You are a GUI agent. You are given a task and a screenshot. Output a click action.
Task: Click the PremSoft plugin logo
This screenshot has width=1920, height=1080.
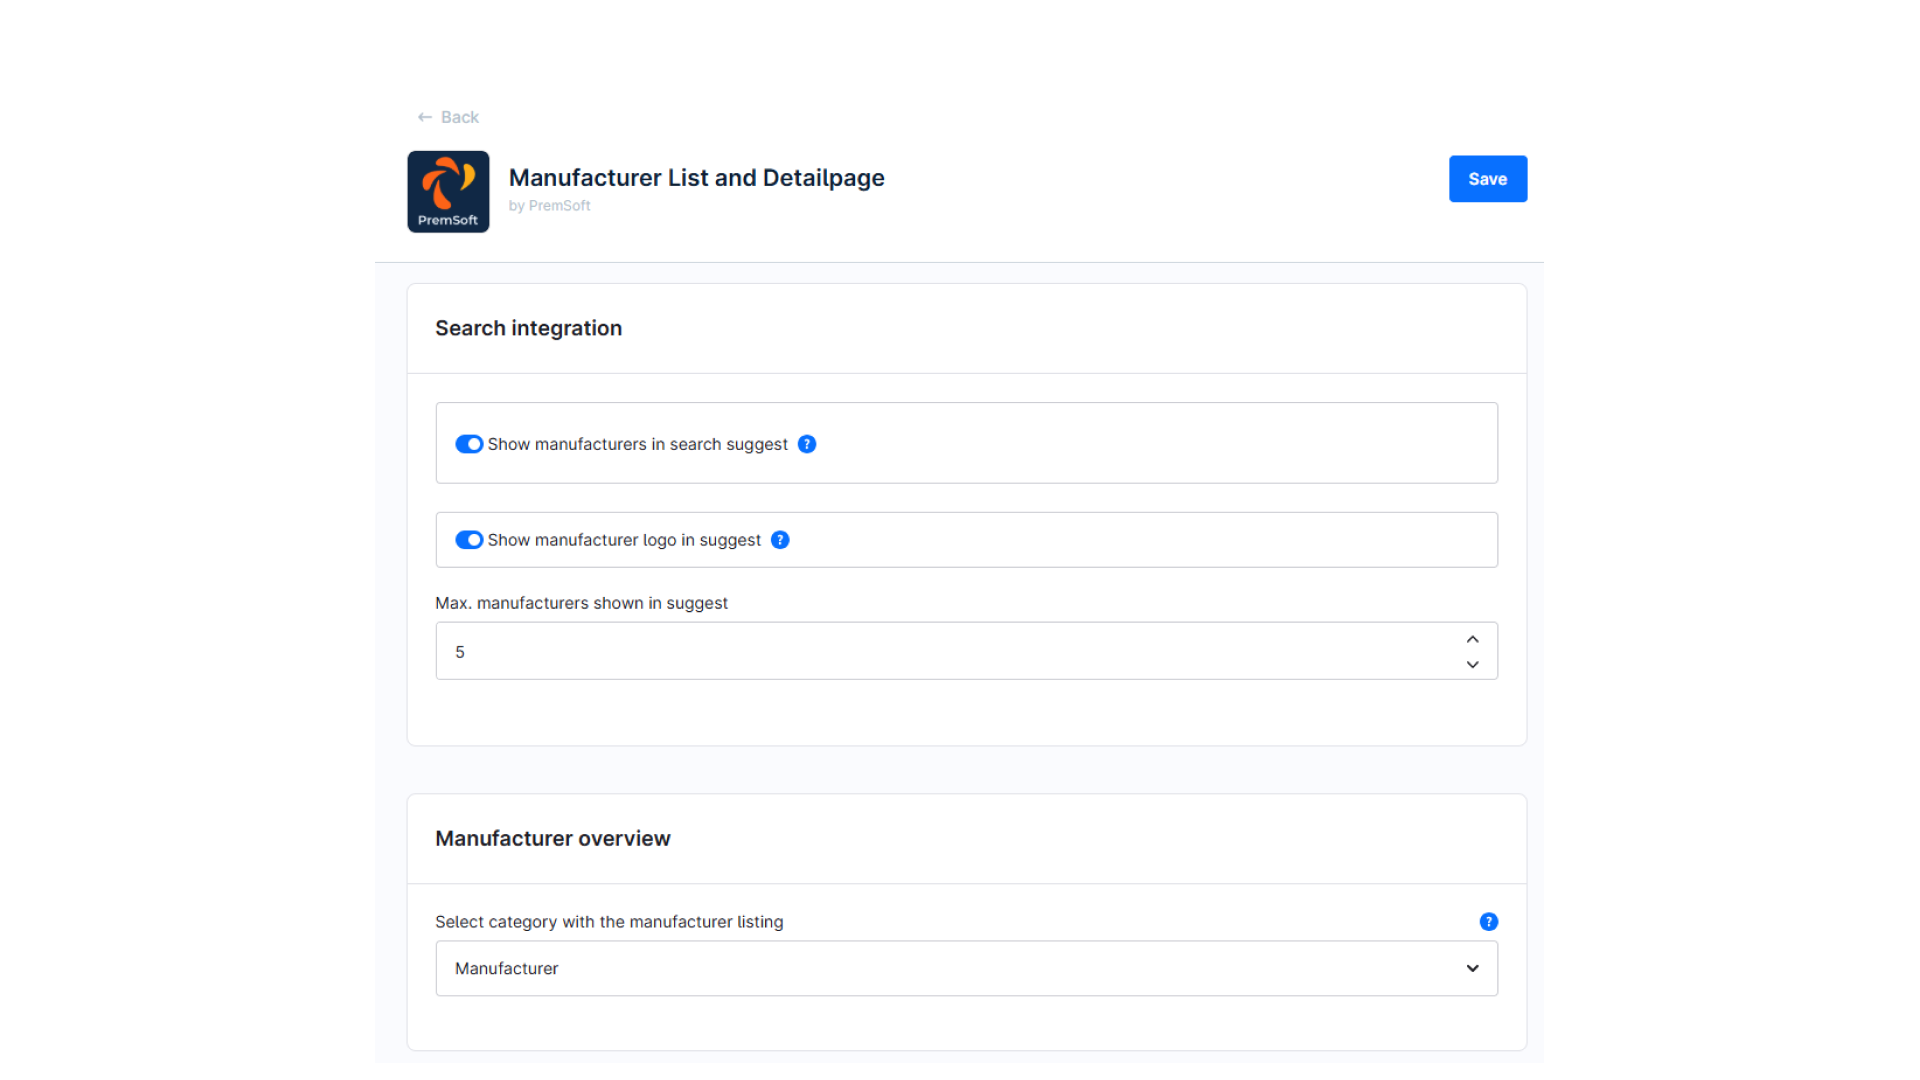pyautogui.click(x=448, y=191)
